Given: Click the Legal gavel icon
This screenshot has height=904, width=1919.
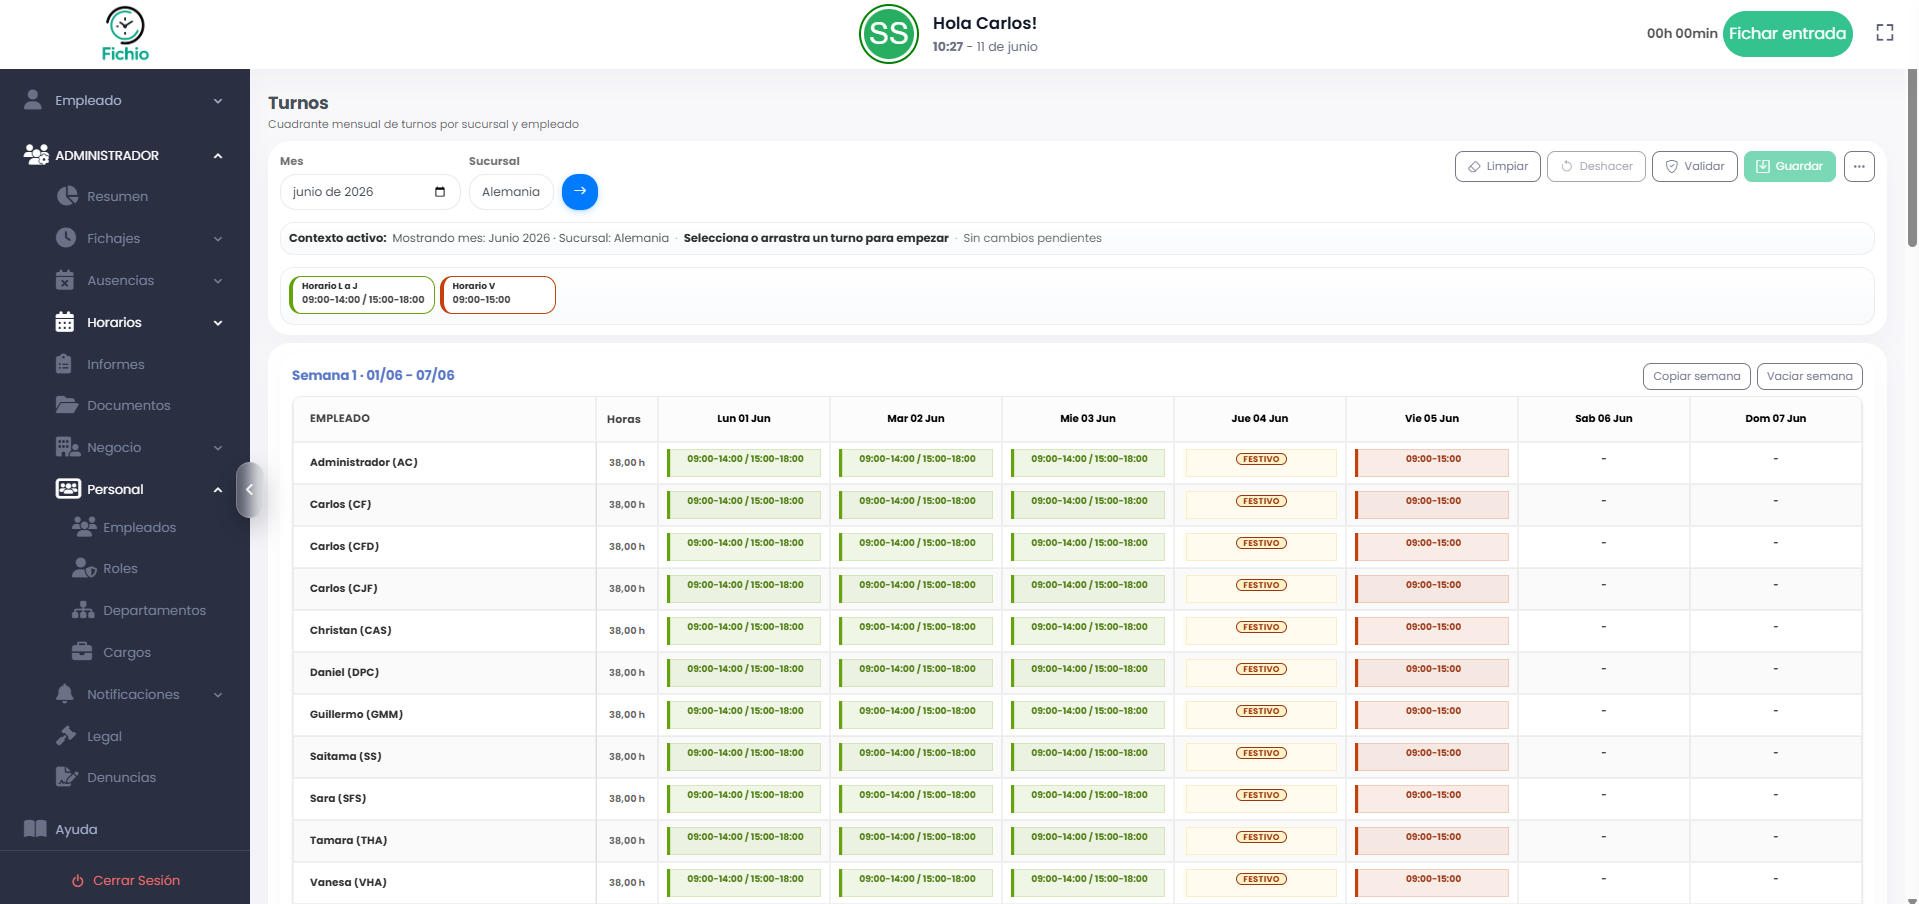Looking at the screenshot, I should click(66, 736).
